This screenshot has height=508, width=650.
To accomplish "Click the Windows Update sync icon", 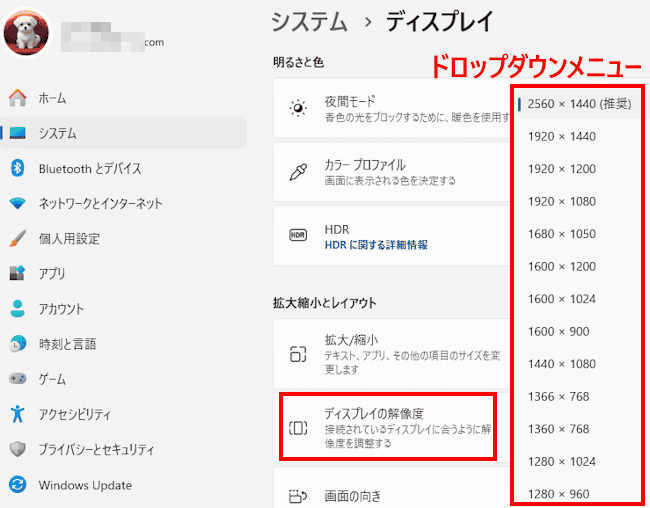I will (17, 484).
